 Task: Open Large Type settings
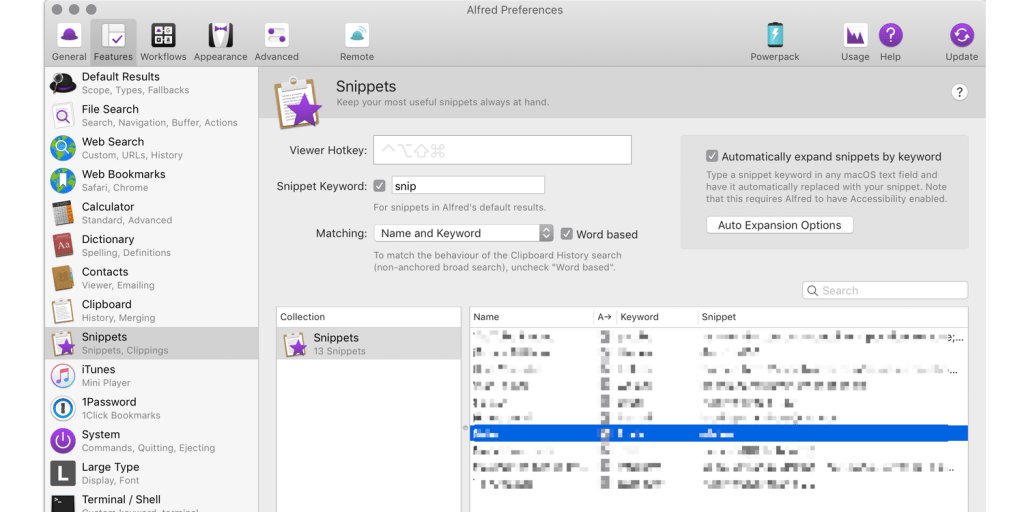(x=152, y=473)
